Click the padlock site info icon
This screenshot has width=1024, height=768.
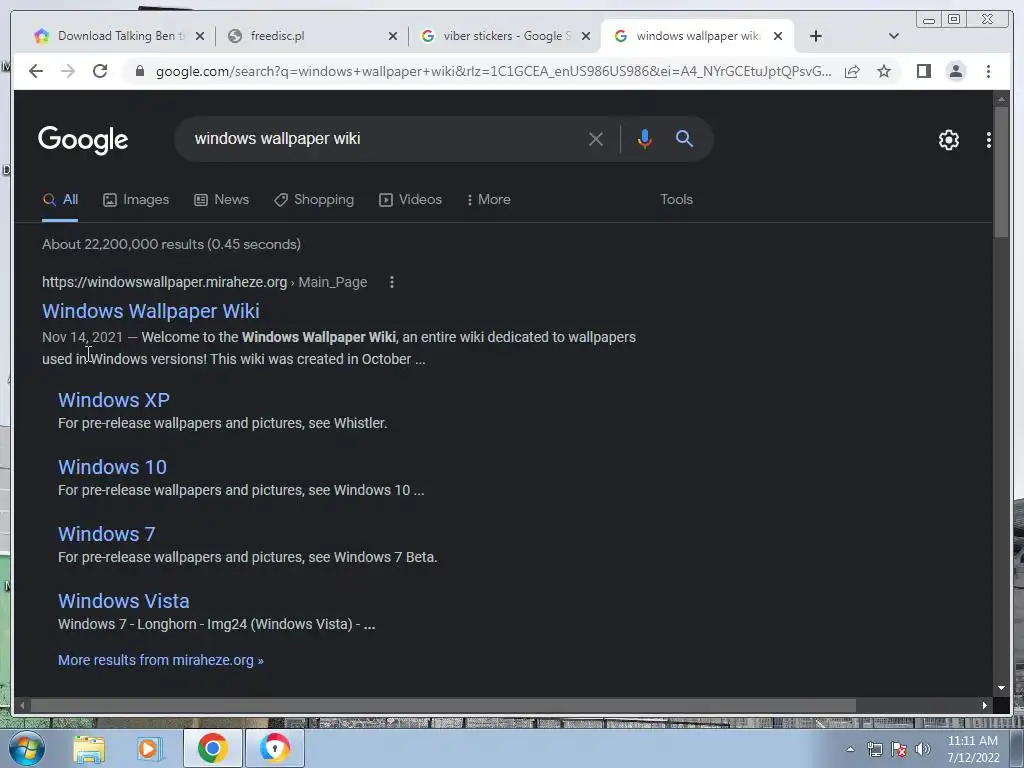tap(139, 71)
